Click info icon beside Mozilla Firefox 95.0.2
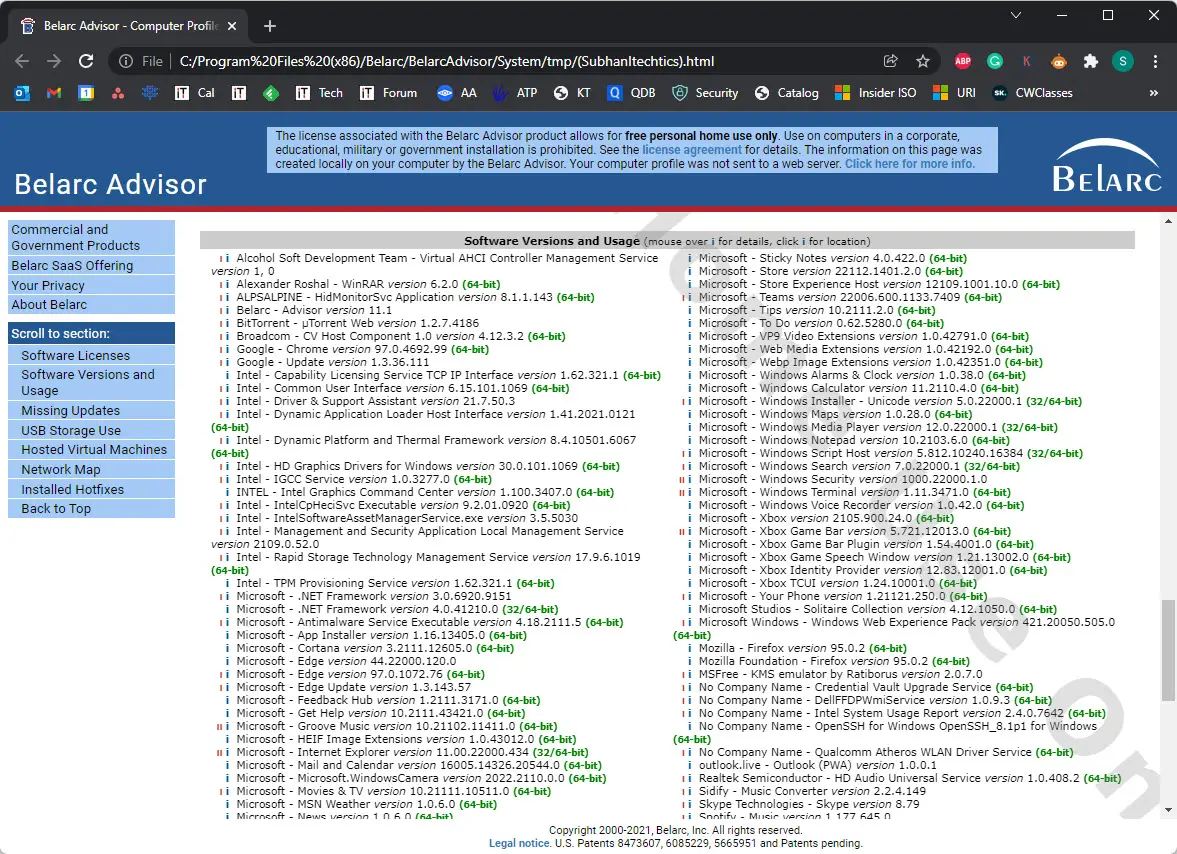This screenshot has width=1177, height=854. point(690,648)
